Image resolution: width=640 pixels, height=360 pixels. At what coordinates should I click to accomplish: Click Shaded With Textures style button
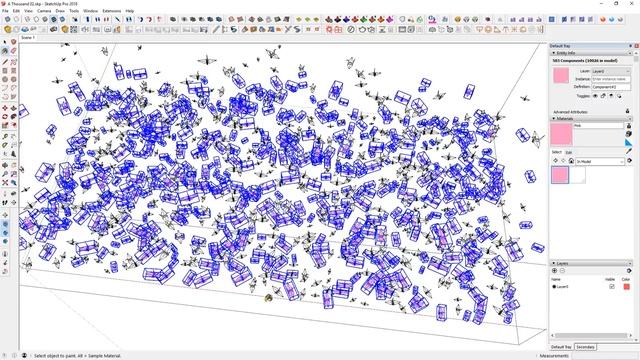point(53,19)
